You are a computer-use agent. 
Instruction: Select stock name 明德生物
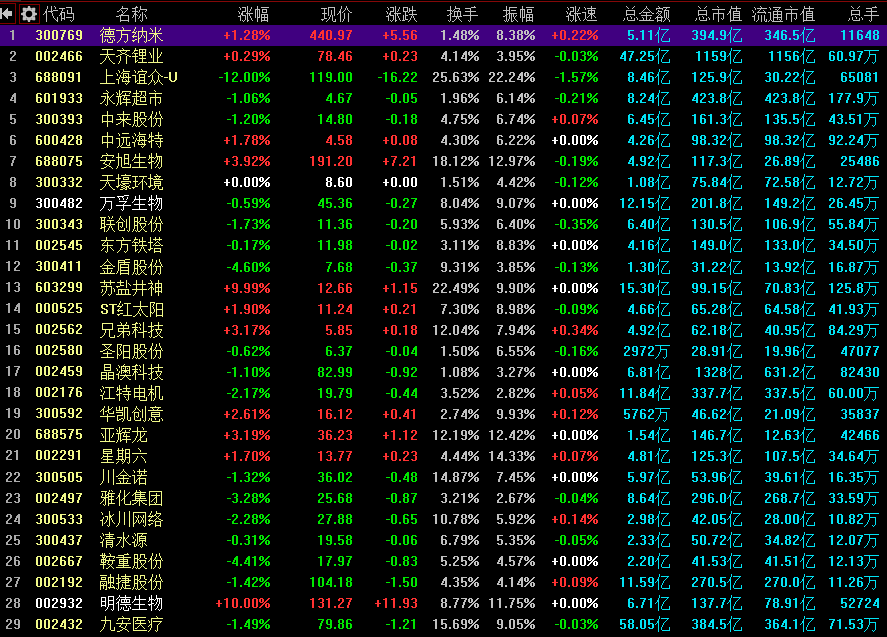pos(131,603)
